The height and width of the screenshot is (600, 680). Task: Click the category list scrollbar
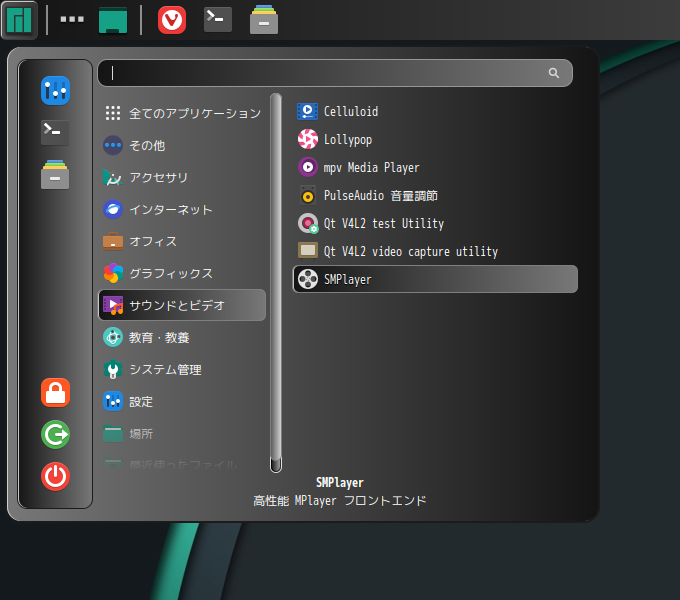click(276, 283)
